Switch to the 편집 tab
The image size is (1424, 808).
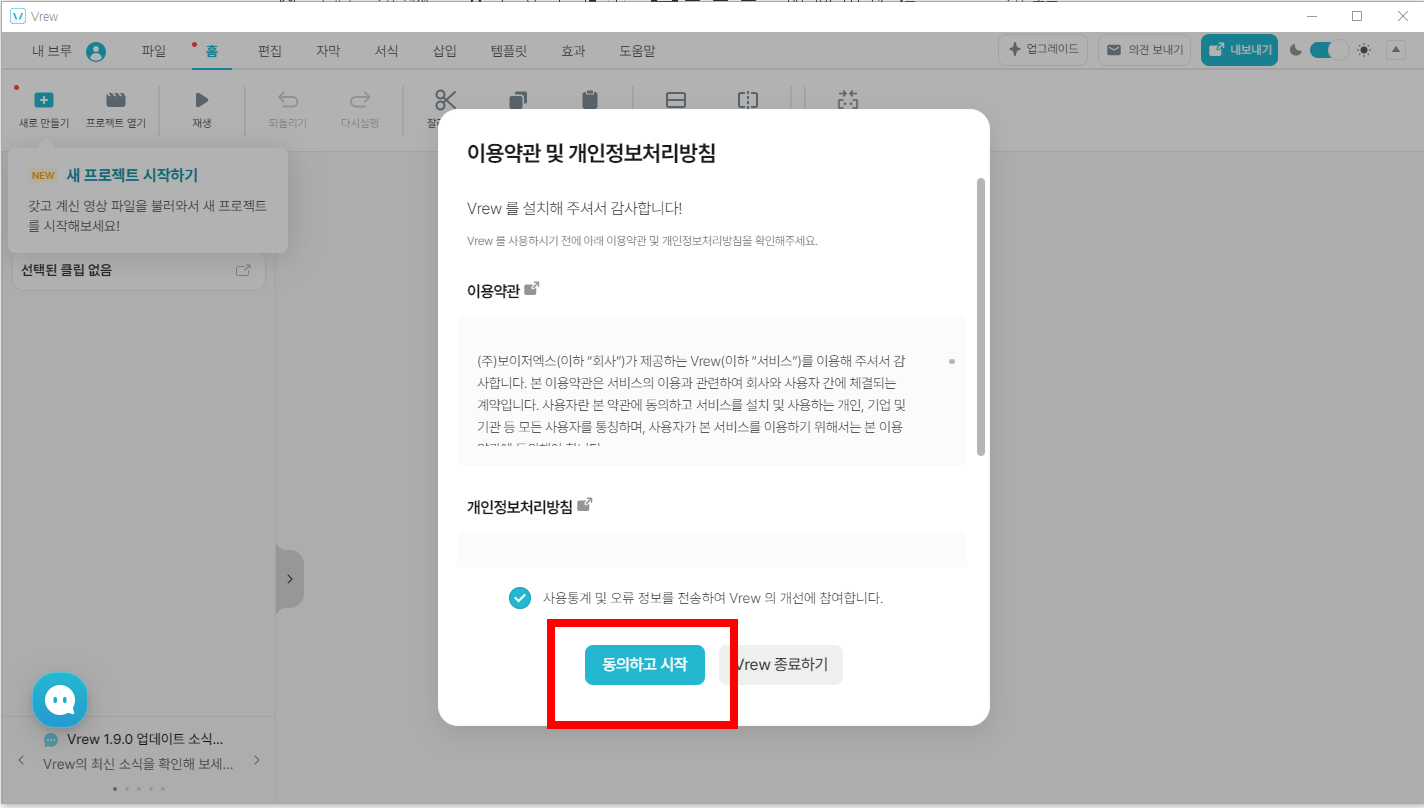pos(270,51)
